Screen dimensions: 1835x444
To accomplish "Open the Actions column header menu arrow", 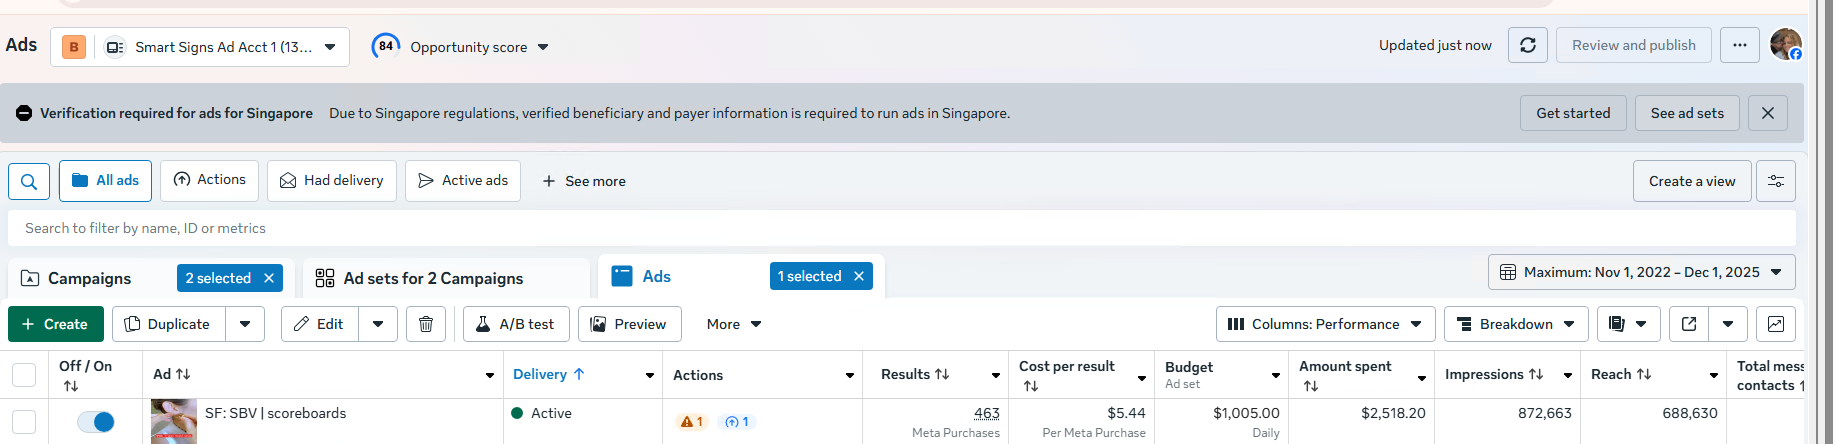I will (850, 376).
